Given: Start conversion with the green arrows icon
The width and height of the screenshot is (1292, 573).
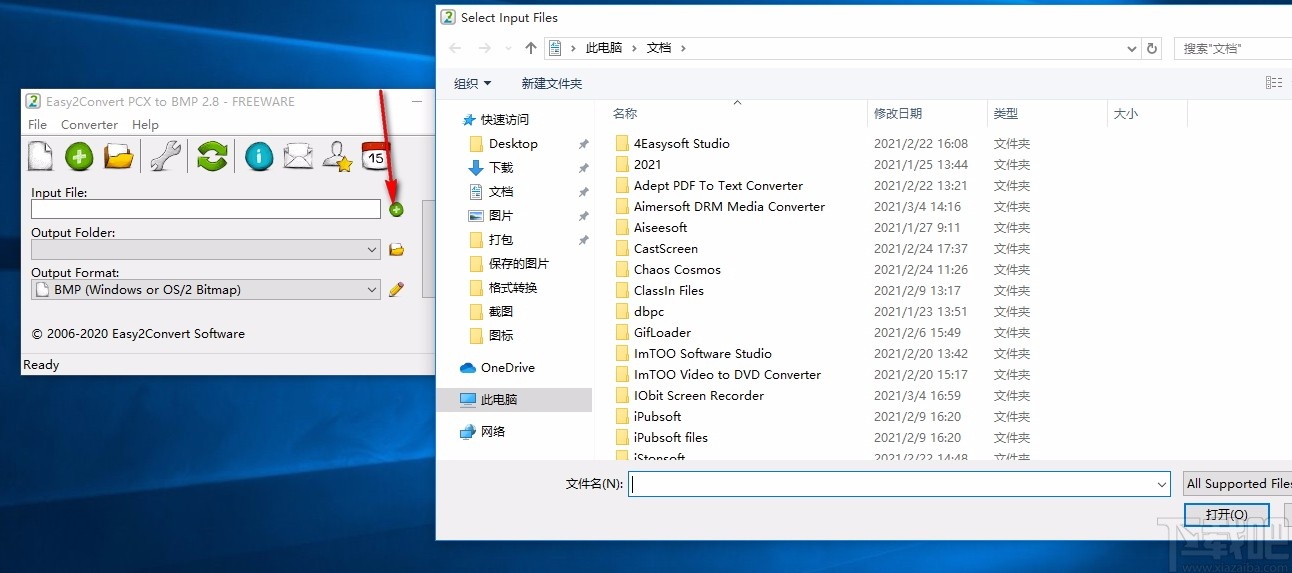Looking at the screenshot, I should [212, 156].
